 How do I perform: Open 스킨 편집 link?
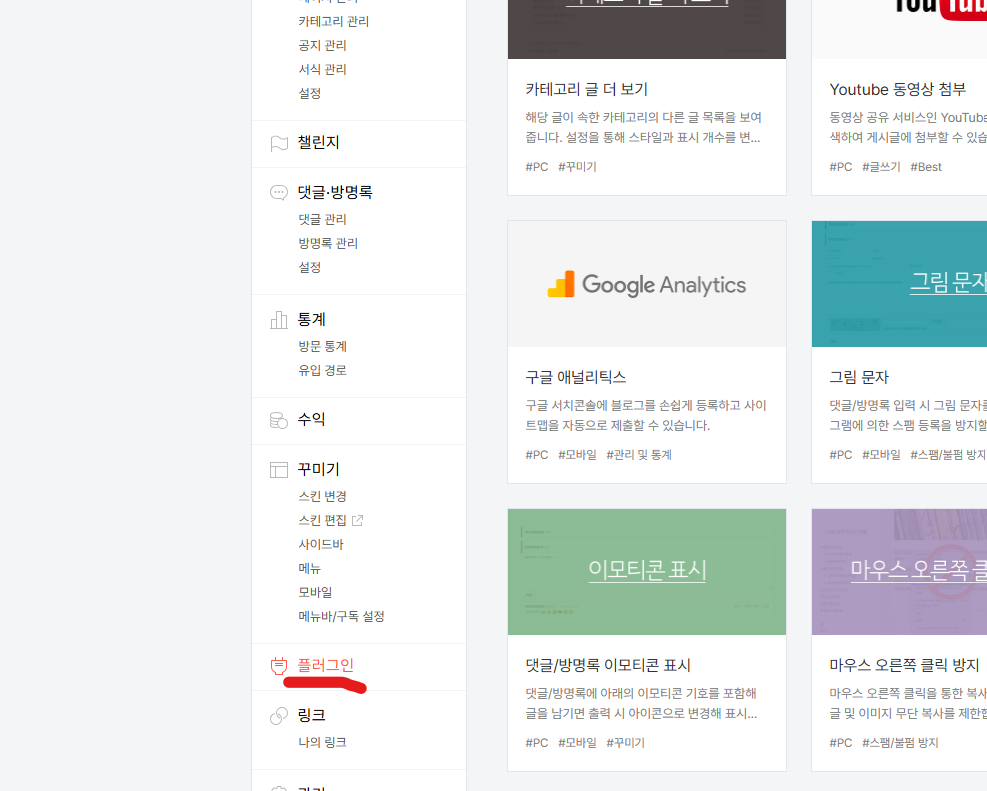pos(322,520)
